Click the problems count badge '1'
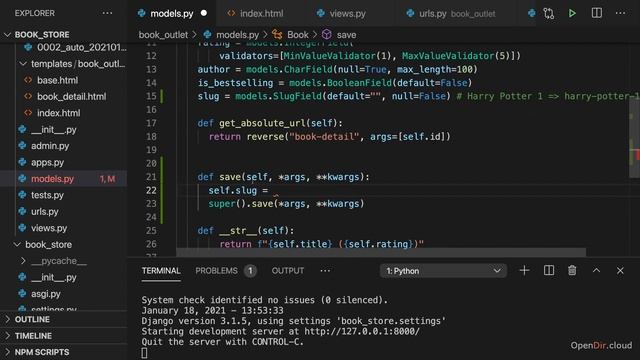 pyautogui.click(x=250, y=271)
